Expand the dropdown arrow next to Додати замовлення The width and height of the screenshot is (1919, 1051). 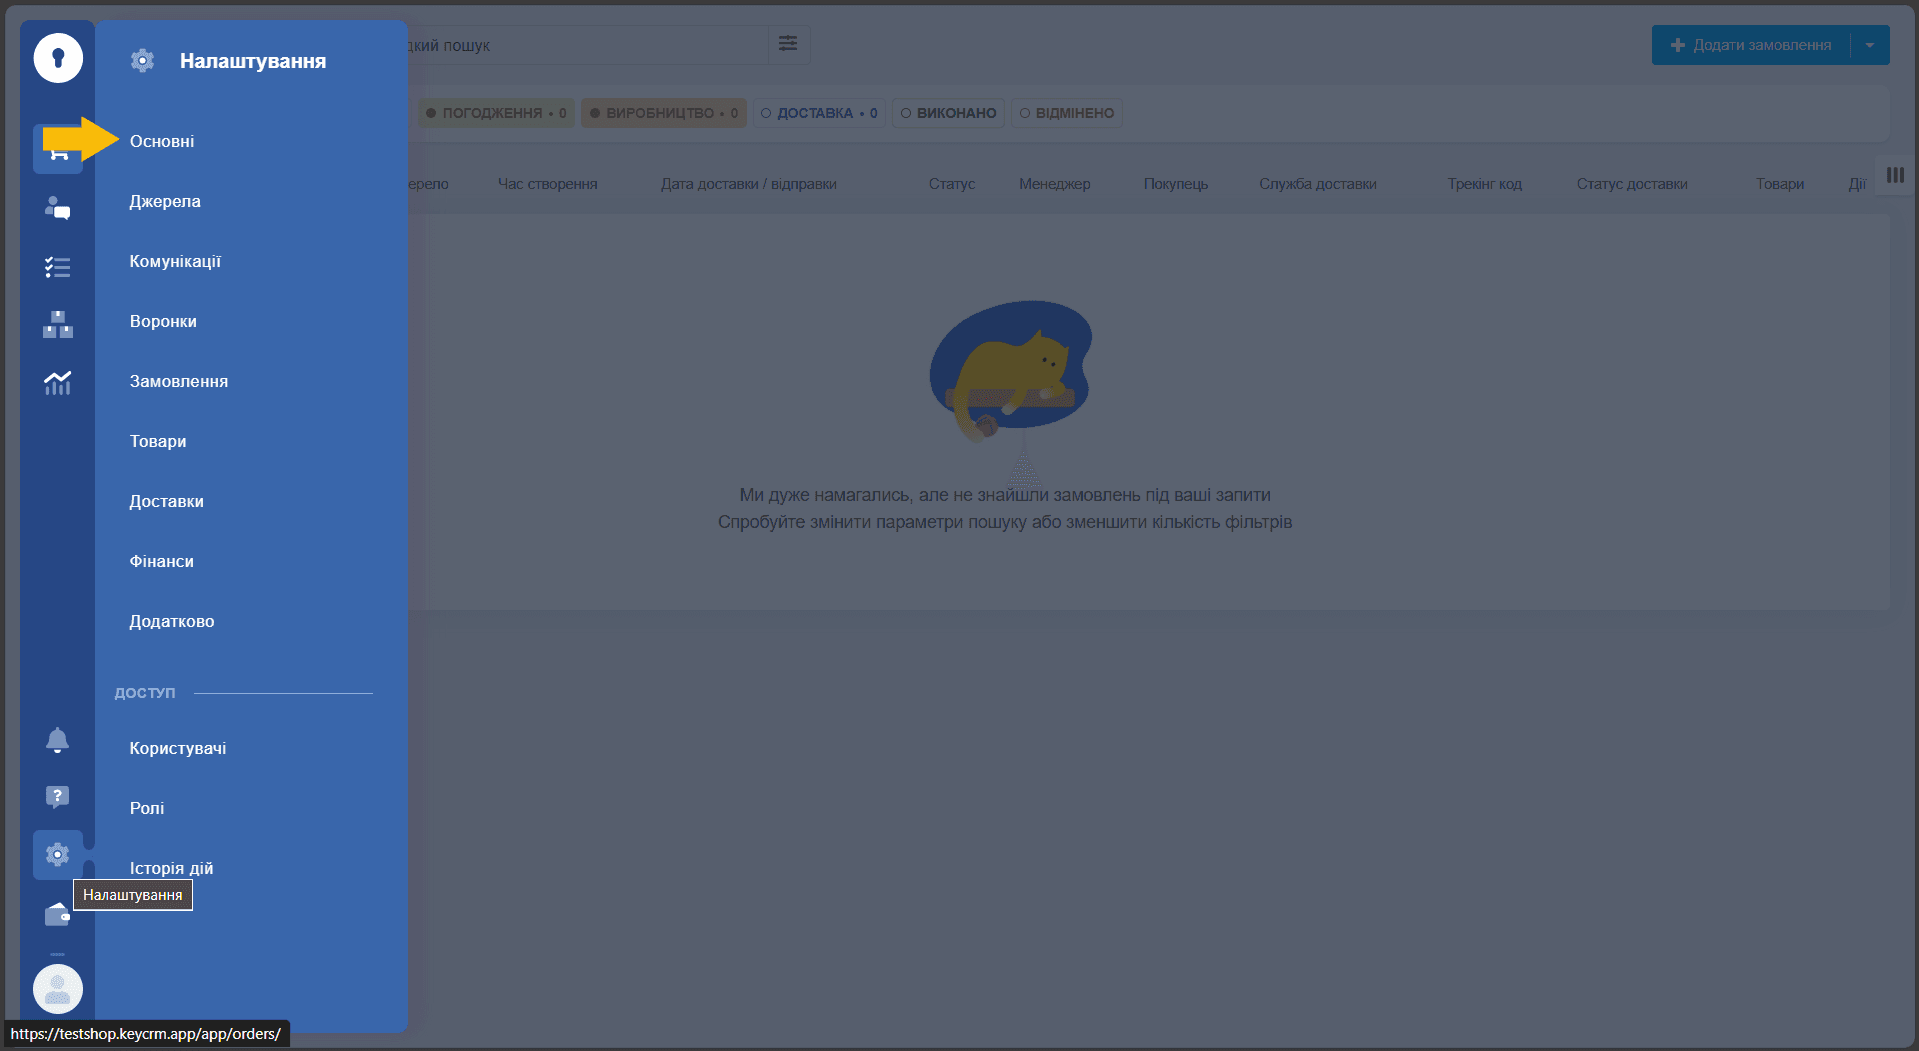pos(1870,44)
